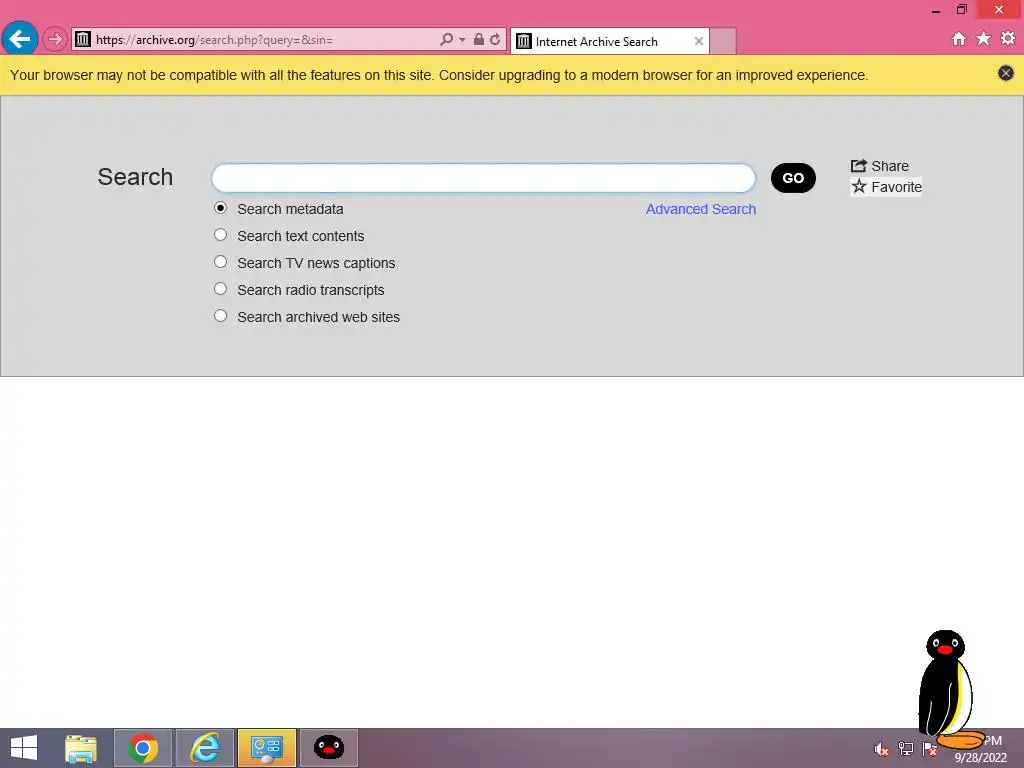Click the archive.org site icon in address bar
1024x768 pixels.
(x=83, y=39)
